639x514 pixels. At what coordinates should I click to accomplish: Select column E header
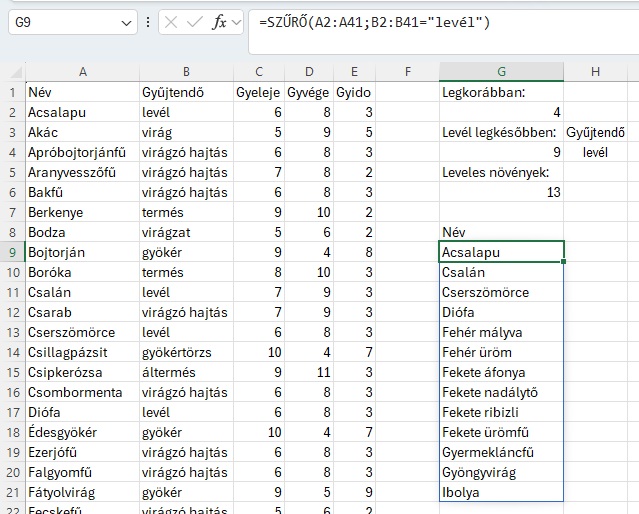pyautogui.click(x=353, y=72)
